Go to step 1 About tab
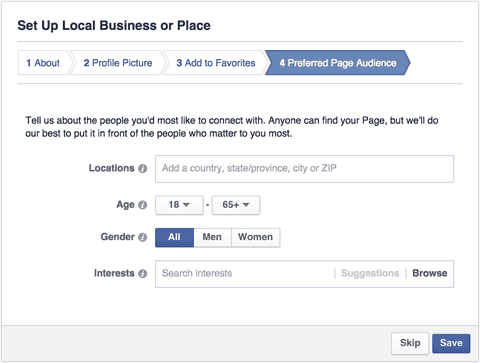This screenshot has width=480, height=363. (x=43, y=63)
